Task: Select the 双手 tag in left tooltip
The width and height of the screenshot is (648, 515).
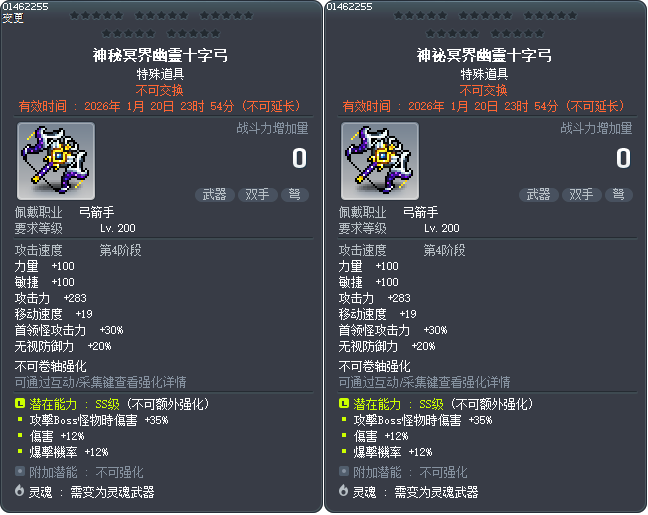Action: coord(257,195)
